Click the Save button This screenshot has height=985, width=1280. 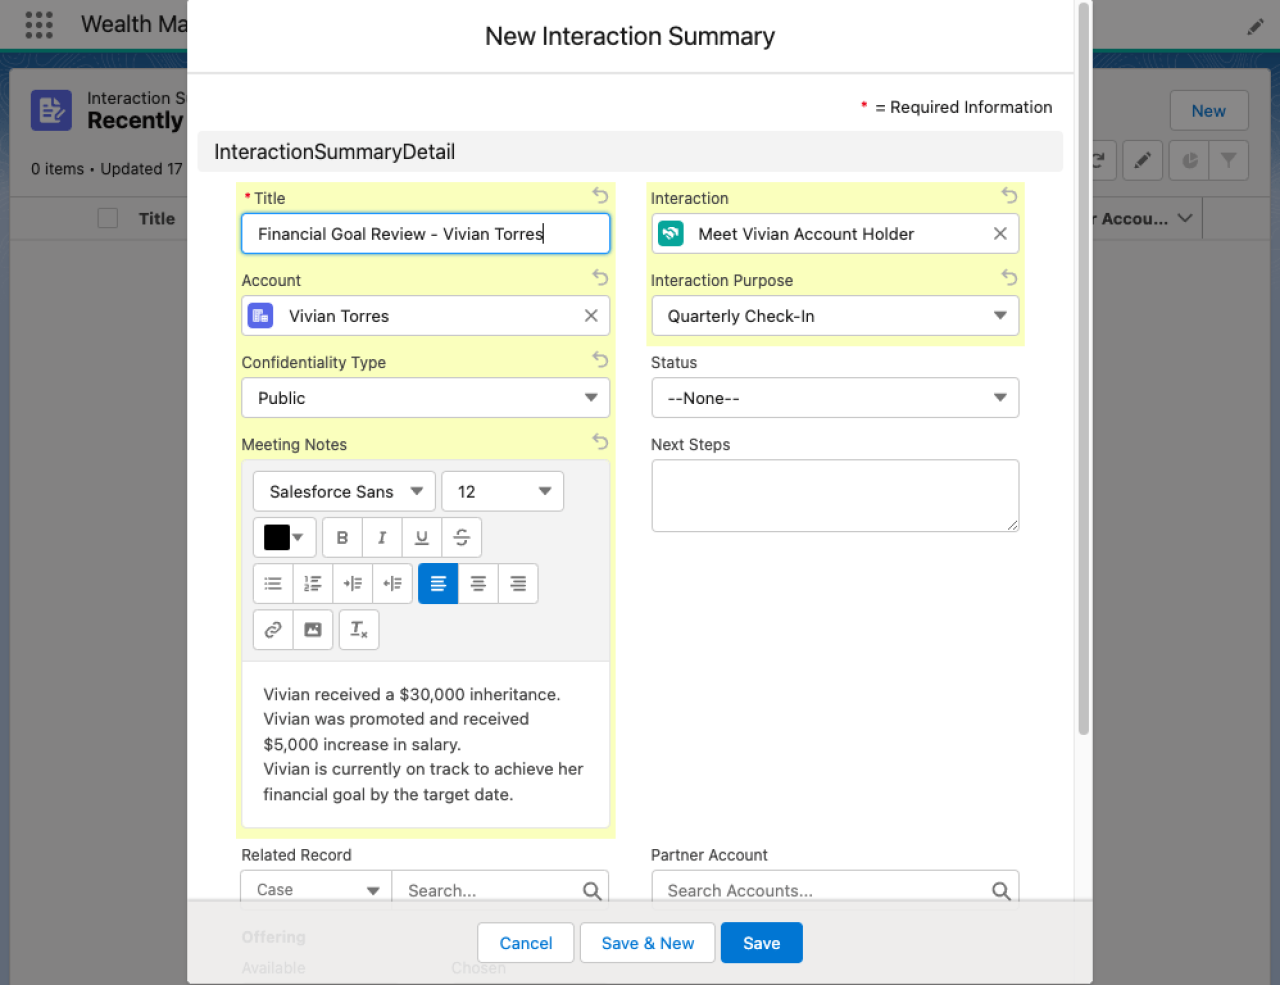(762, 943)
